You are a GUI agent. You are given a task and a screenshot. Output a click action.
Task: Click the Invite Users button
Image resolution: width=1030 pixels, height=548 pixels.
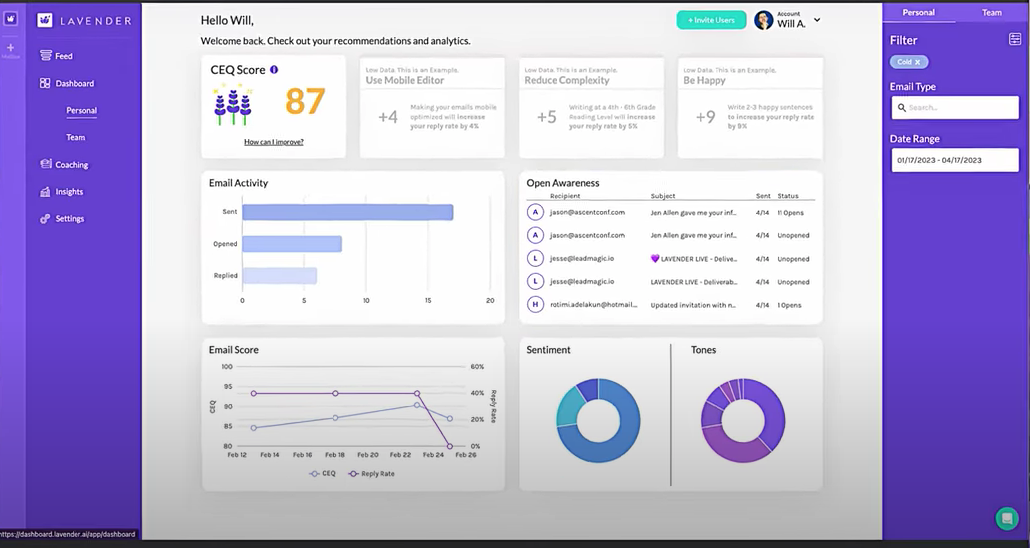click(711, 20)
